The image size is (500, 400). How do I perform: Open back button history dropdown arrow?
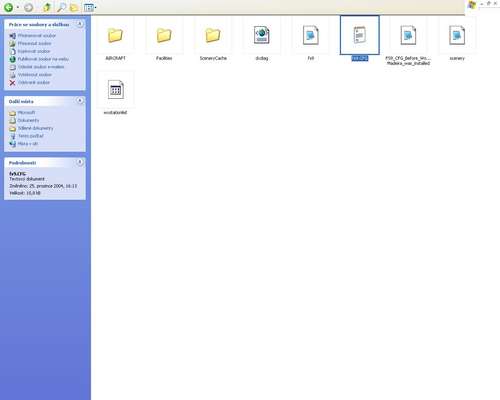(18, 7)
